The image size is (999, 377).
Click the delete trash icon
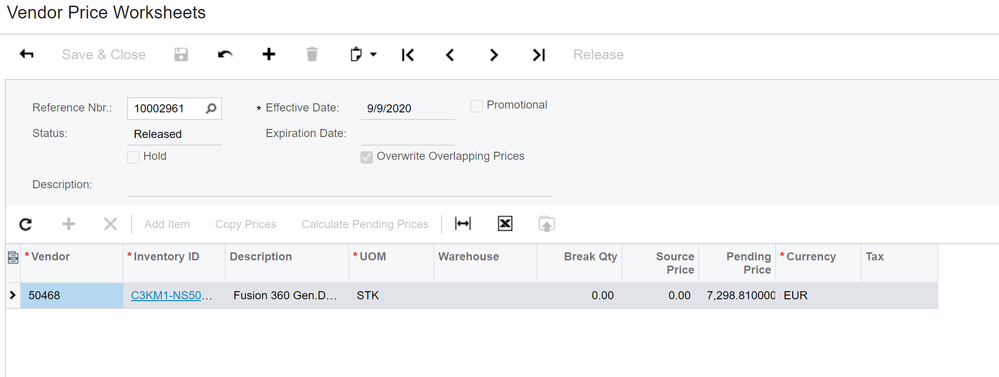pyautogui.click(x=312, y=55)
